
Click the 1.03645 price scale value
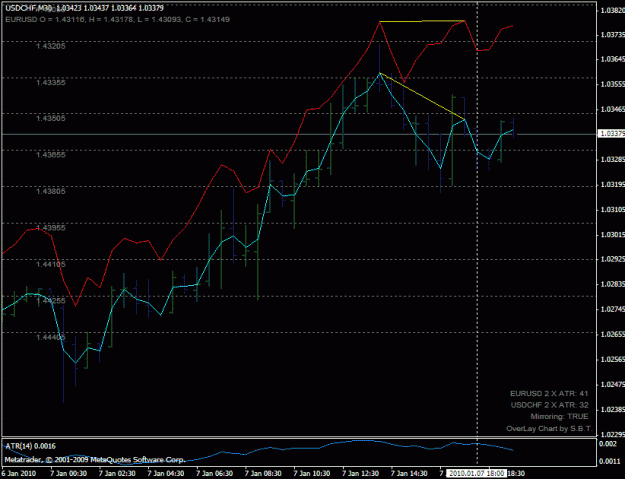click(613, 59)
